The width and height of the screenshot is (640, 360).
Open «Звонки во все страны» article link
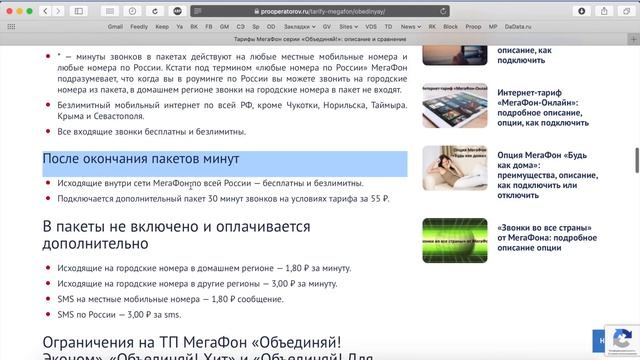547,238
